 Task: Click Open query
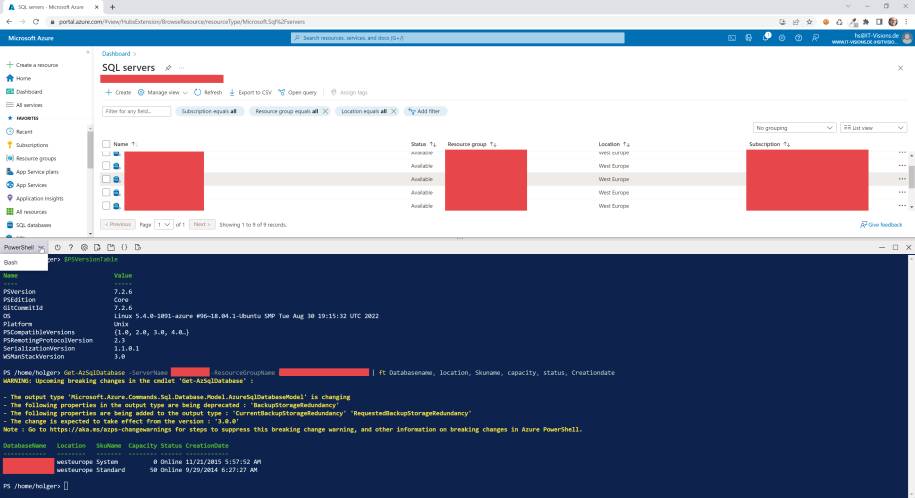[x=298, y=92]
